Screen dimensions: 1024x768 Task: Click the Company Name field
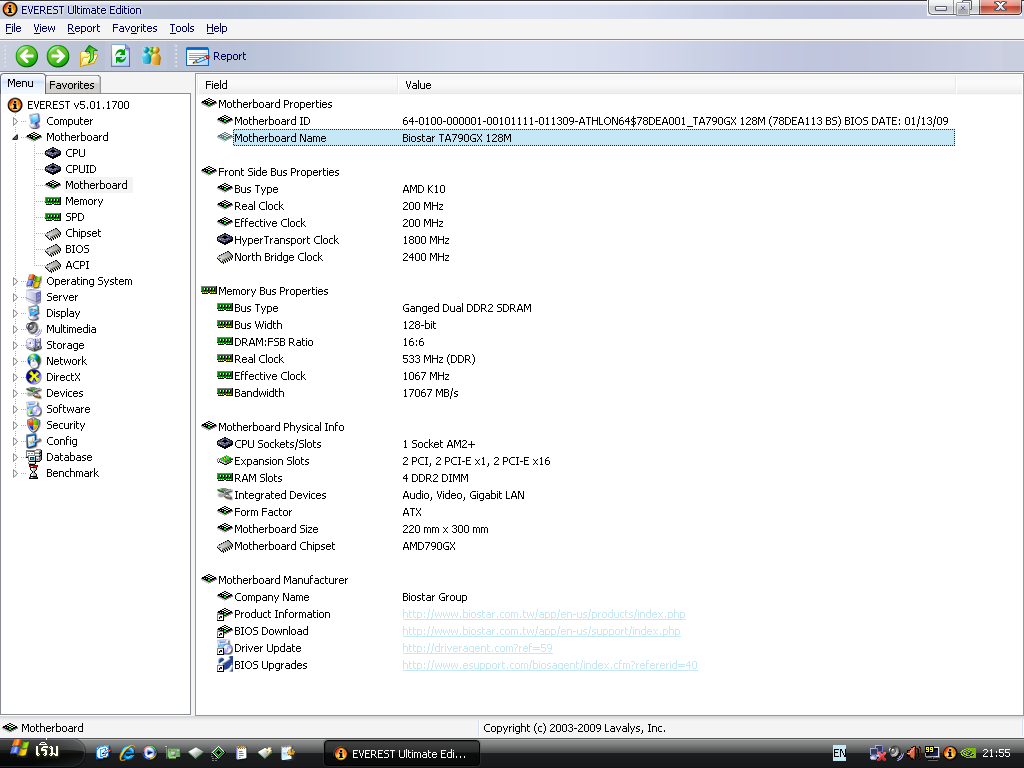272,597
